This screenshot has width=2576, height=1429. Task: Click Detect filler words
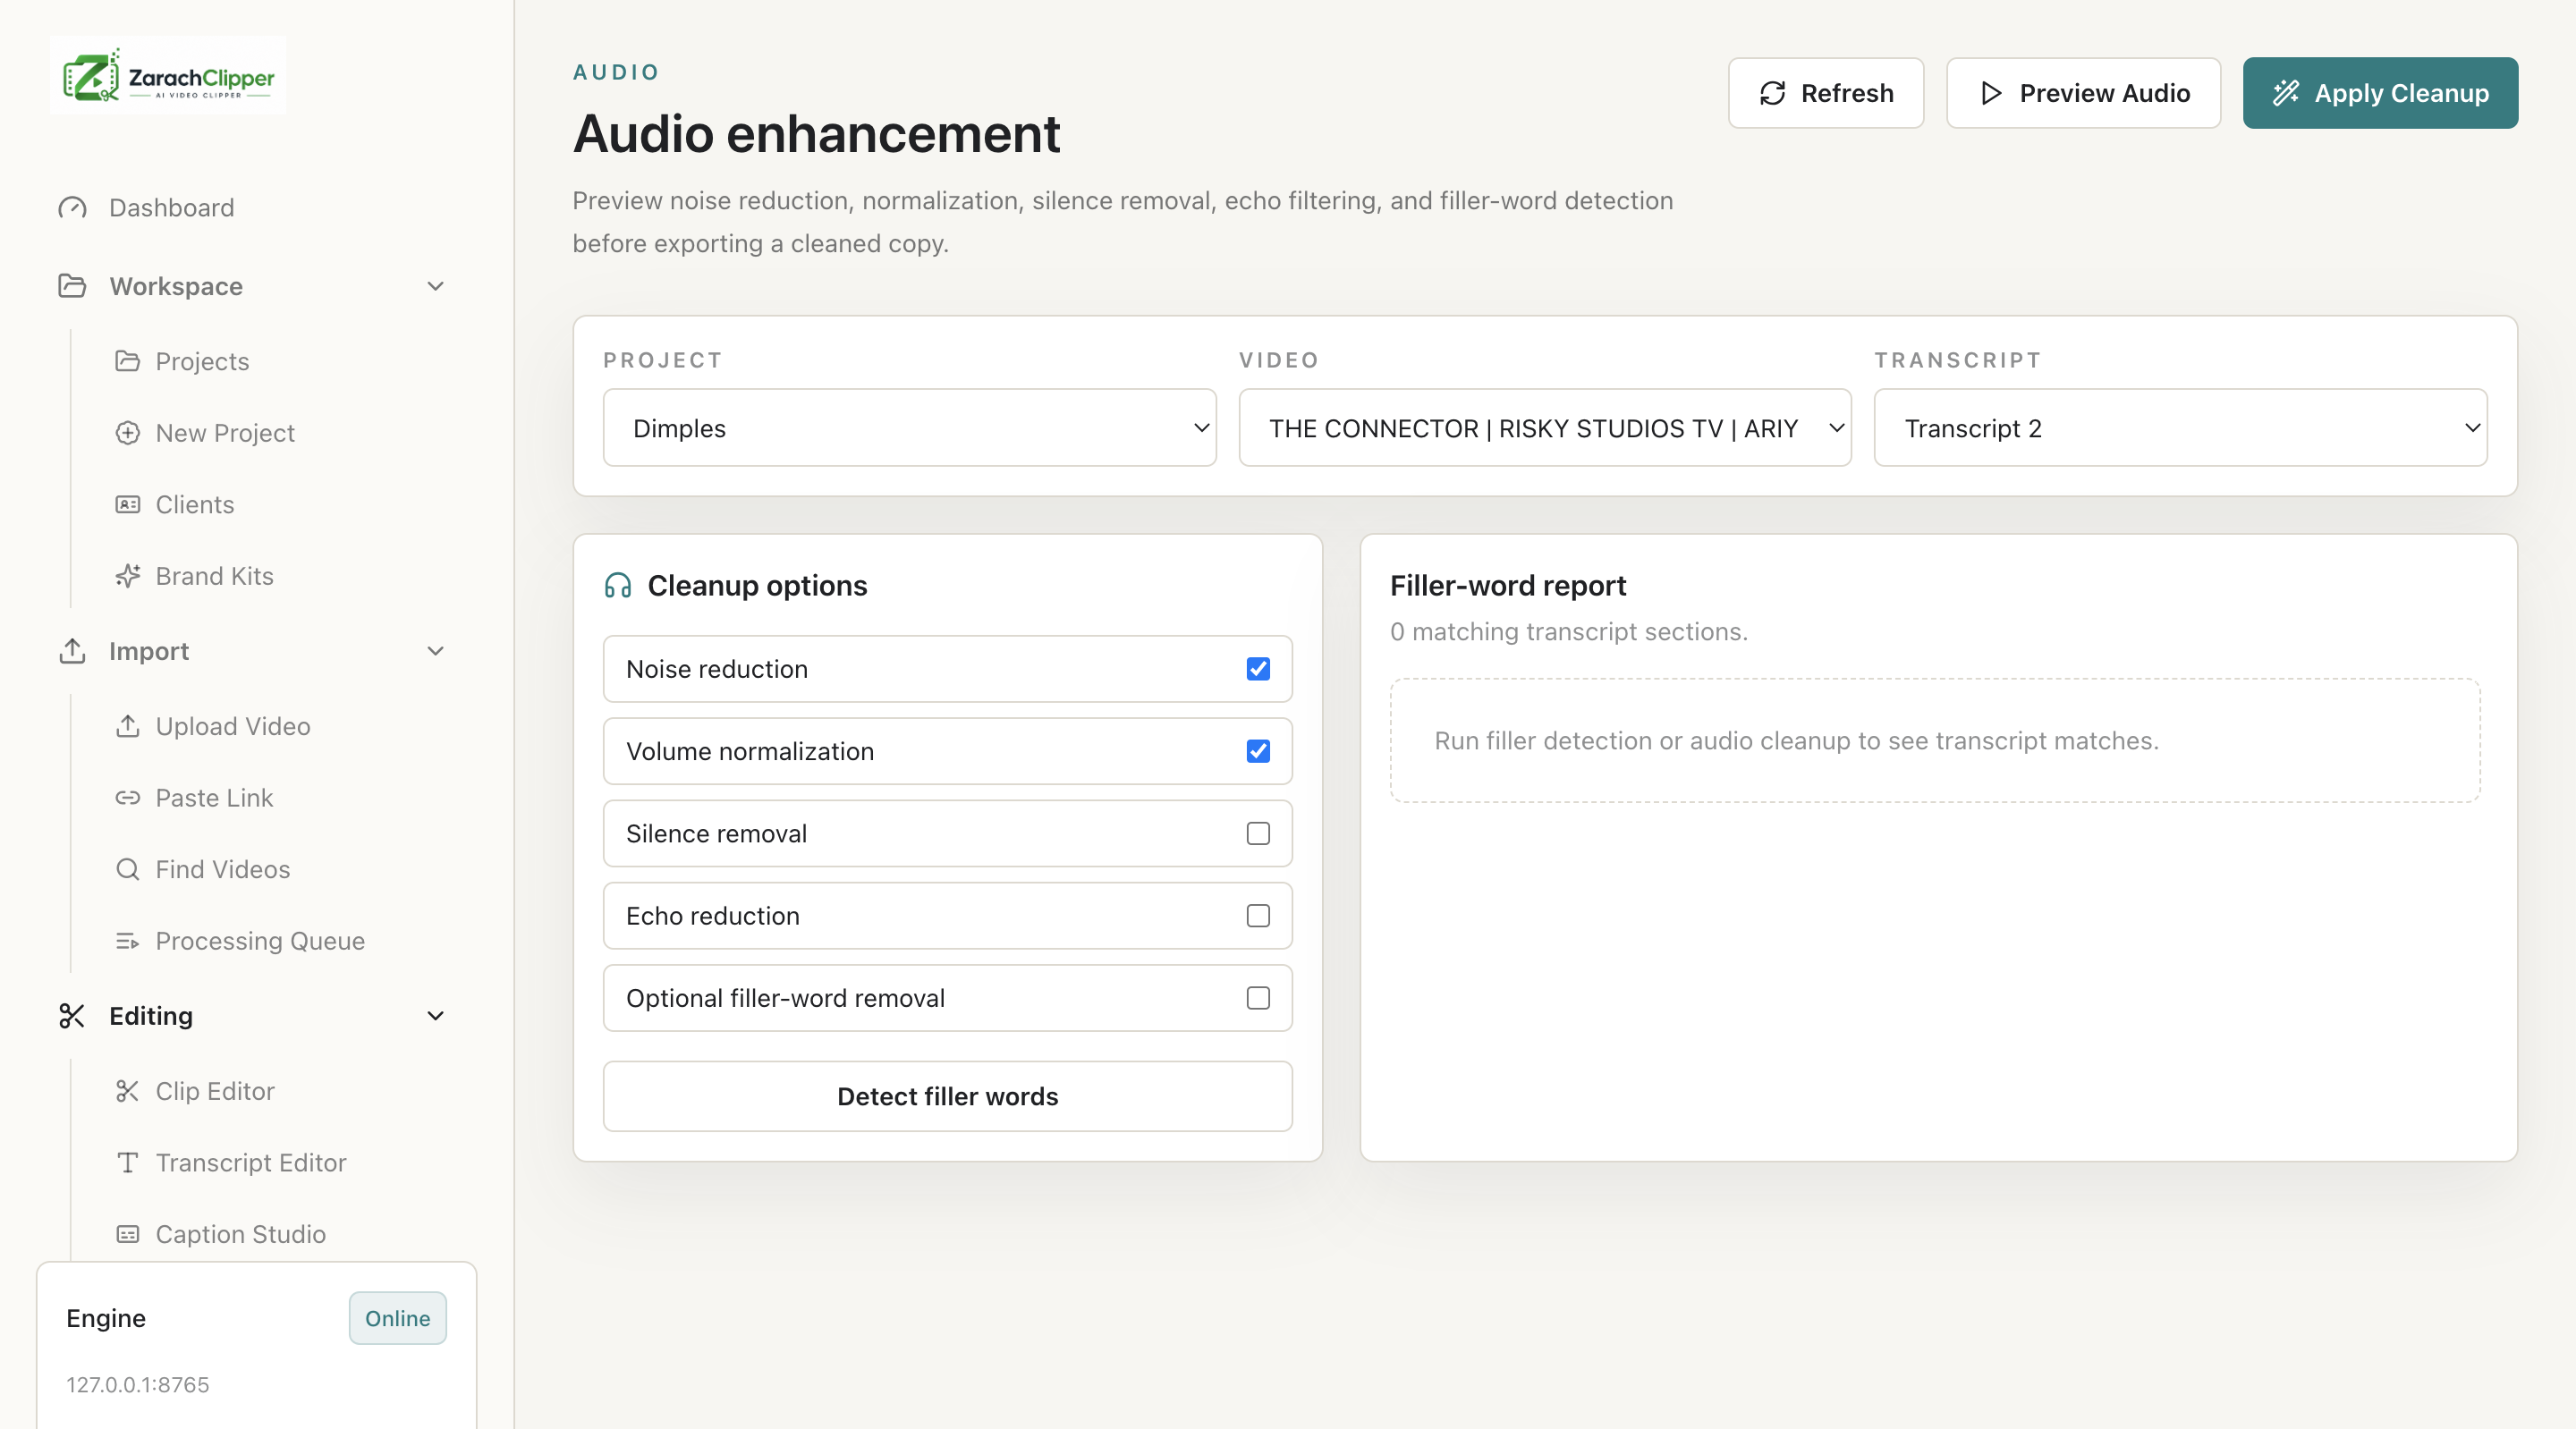pos(947,1096)
